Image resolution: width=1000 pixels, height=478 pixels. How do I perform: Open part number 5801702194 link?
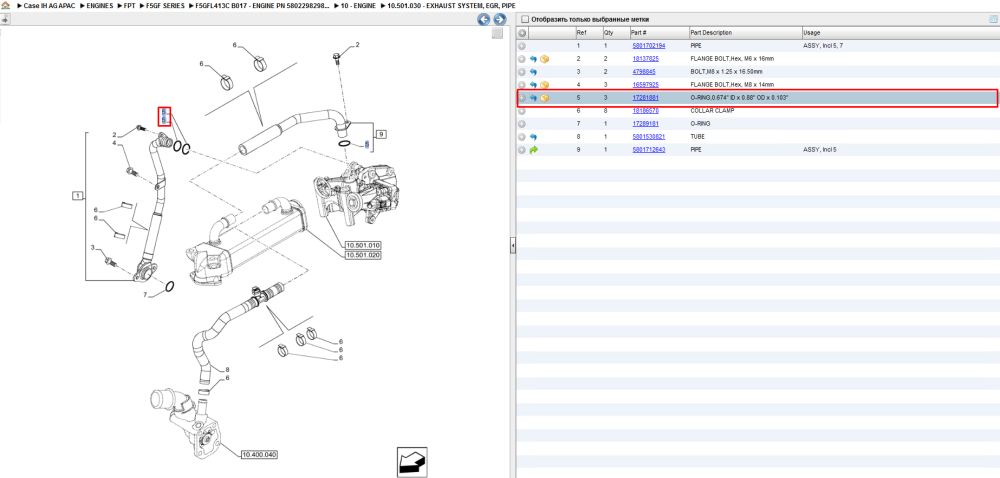tap(649, 46)
